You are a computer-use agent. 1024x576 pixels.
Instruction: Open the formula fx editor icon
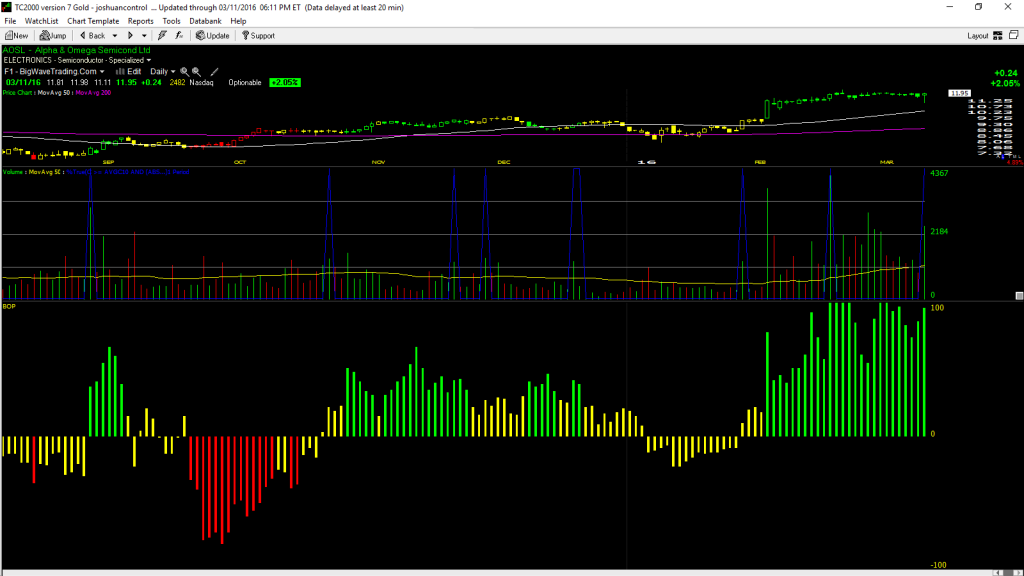[179, 36]
